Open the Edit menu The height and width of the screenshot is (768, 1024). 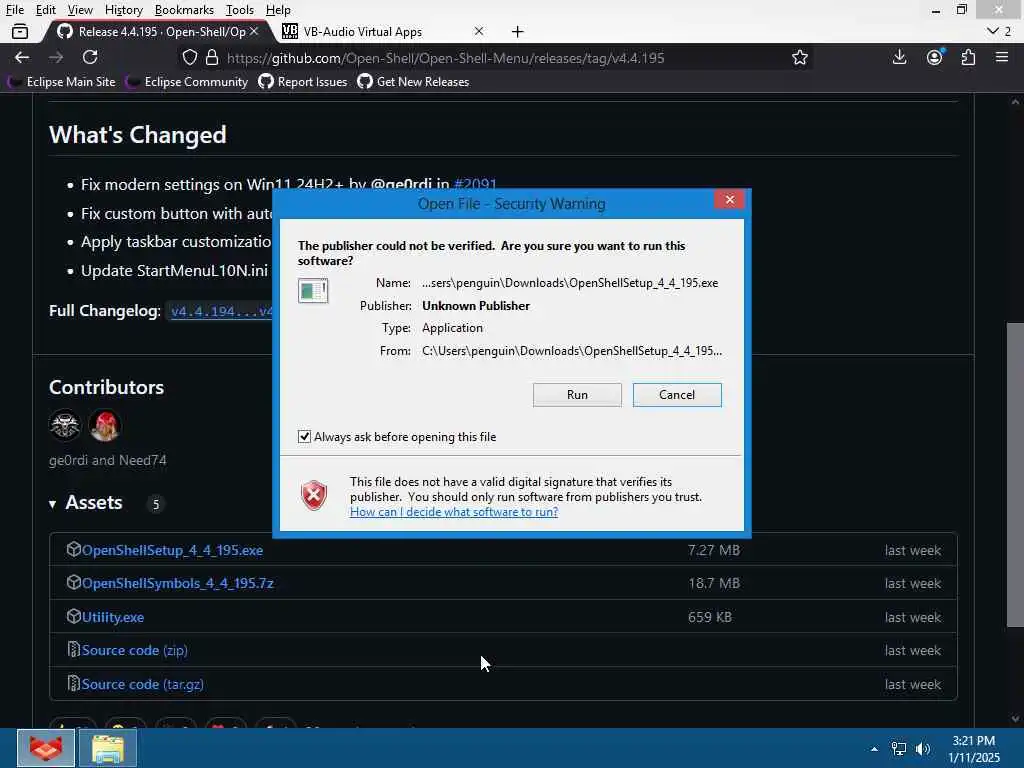46,10
